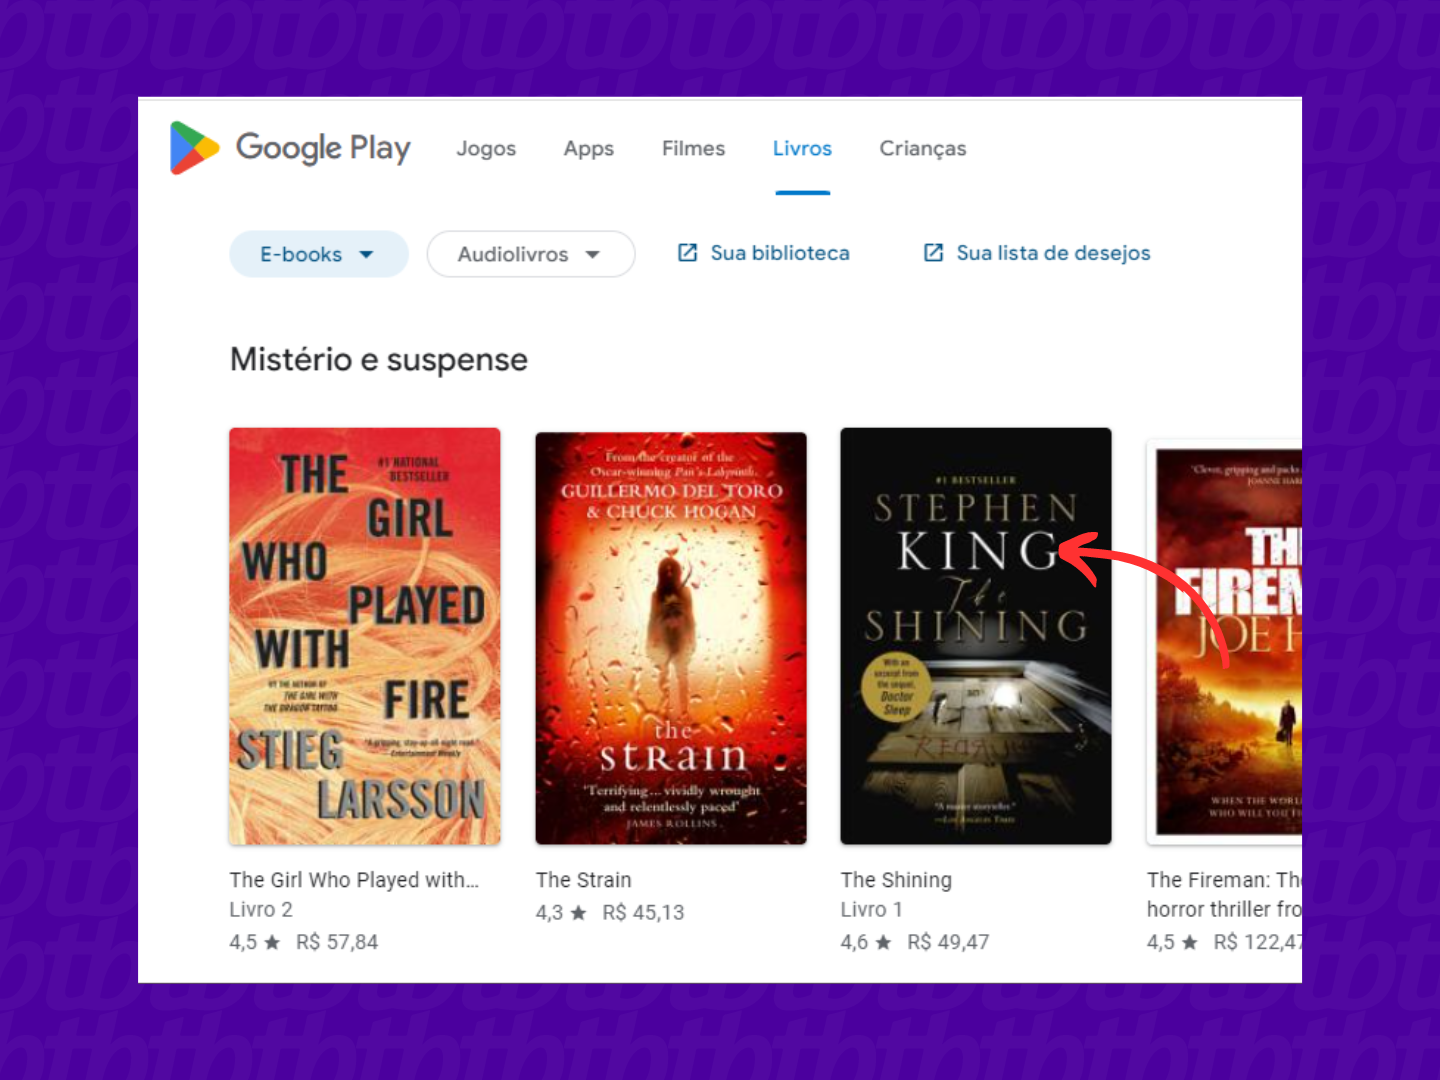Open the Crianças tab

923,149
